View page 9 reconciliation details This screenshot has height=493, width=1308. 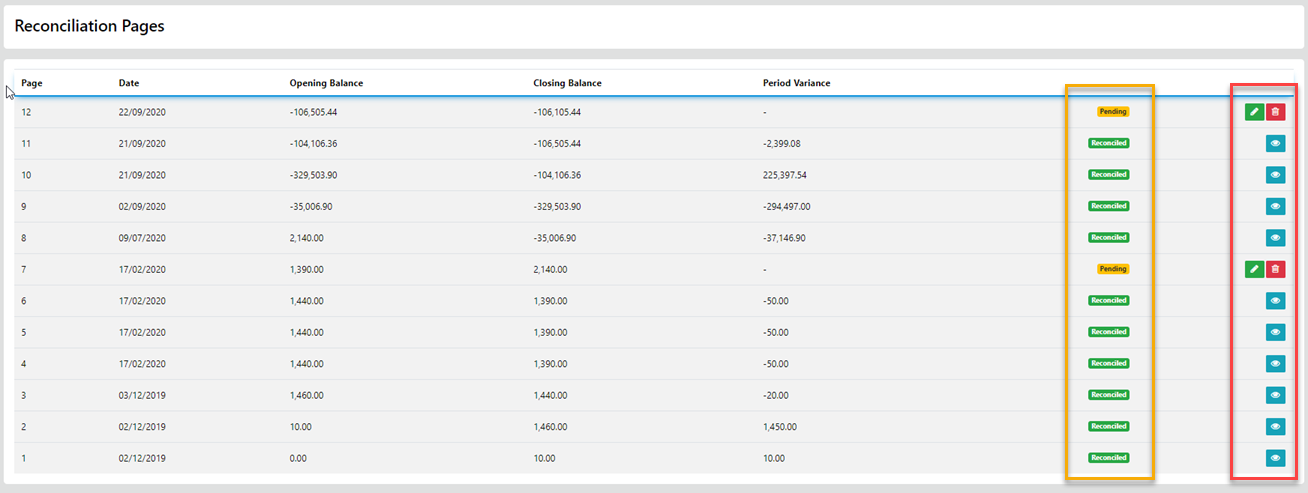click(x=1275, y=206)
